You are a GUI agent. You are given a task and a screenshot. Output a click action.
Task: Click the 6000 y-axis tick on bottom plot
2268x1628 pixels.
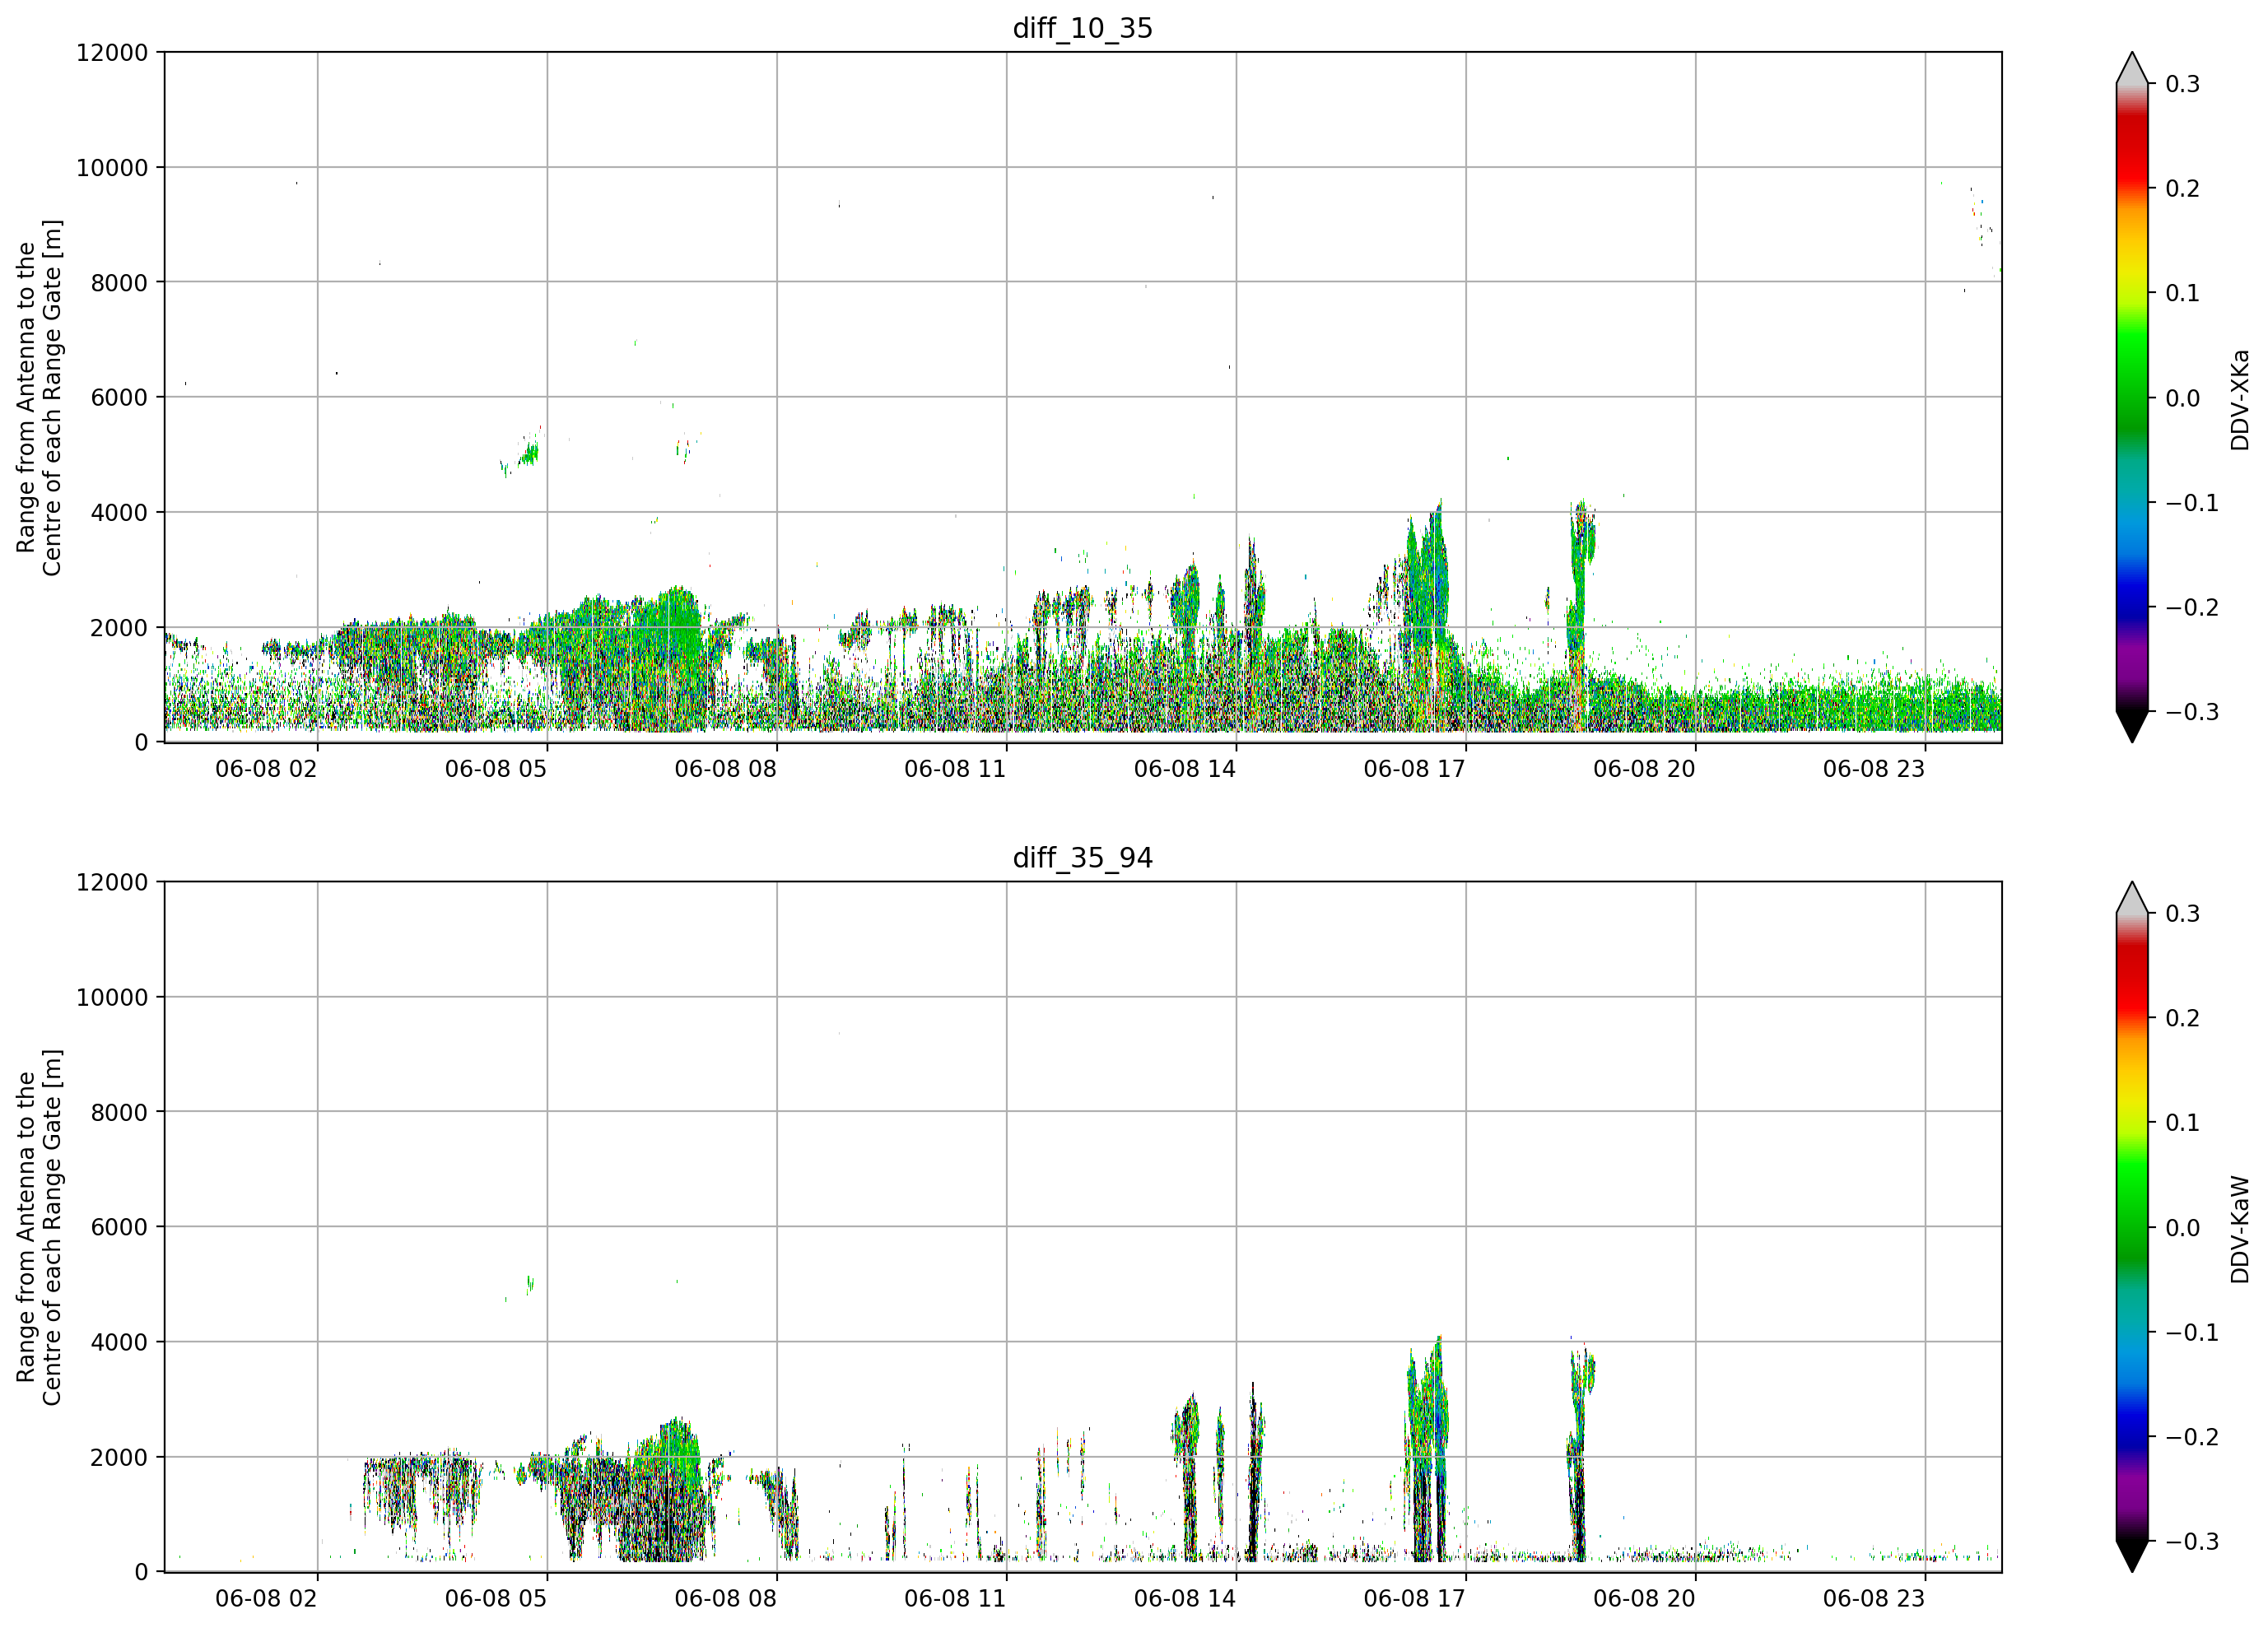tap(119, 1227)
